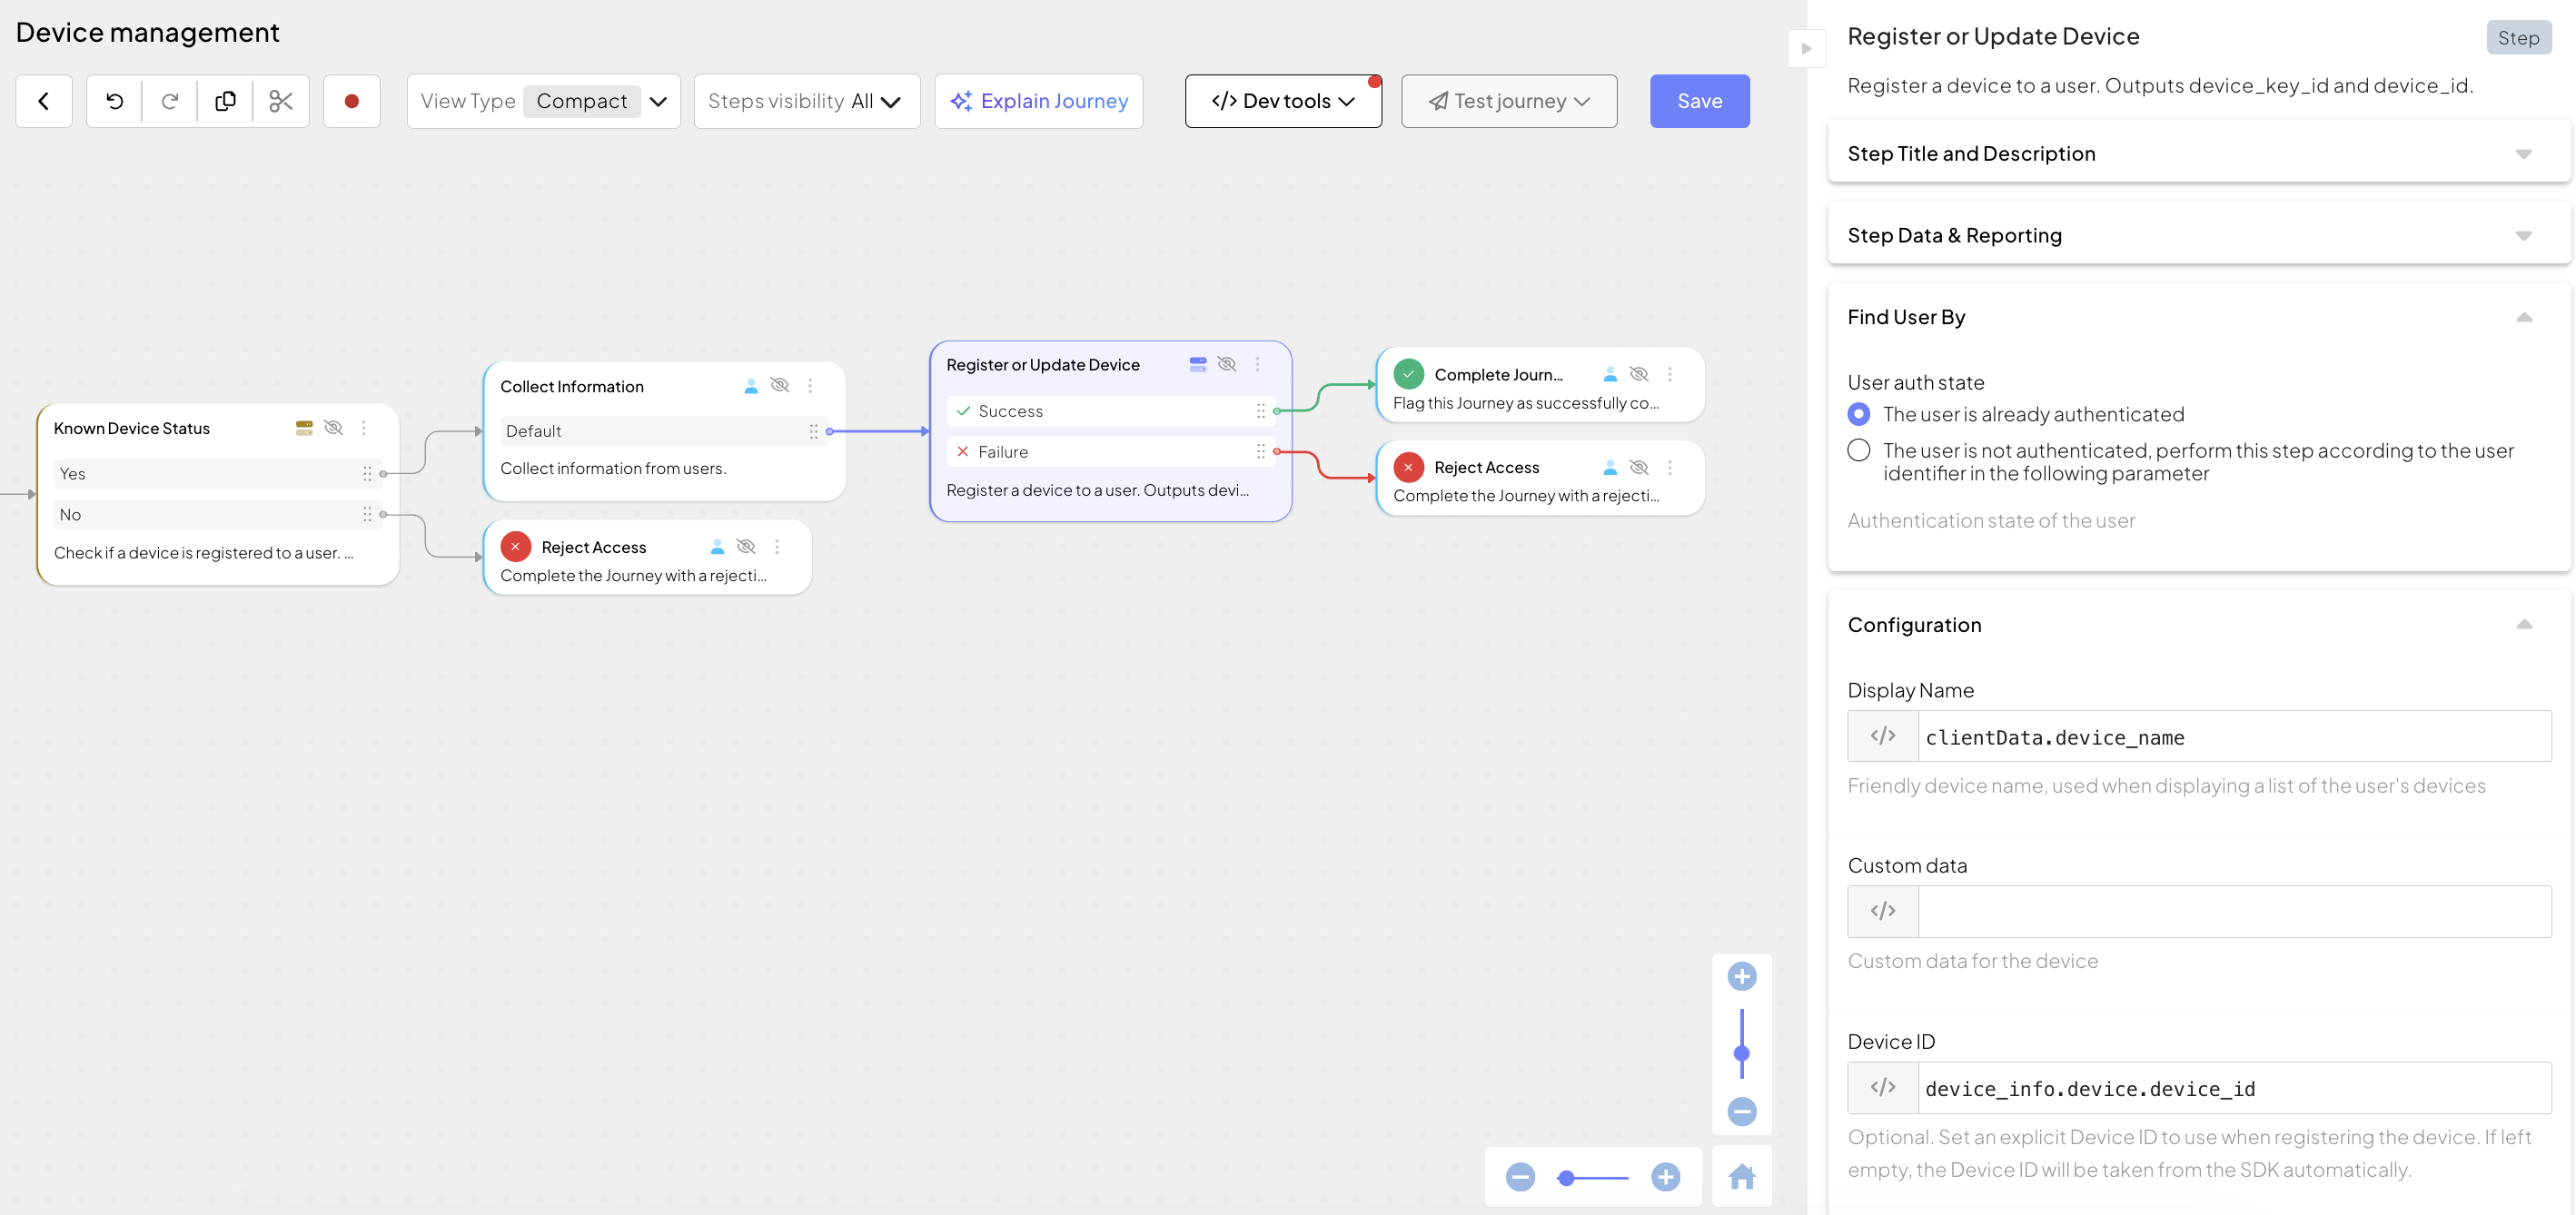Click the back arrow button
This screenshot has width=2576, height=1215.
point(44,101)
